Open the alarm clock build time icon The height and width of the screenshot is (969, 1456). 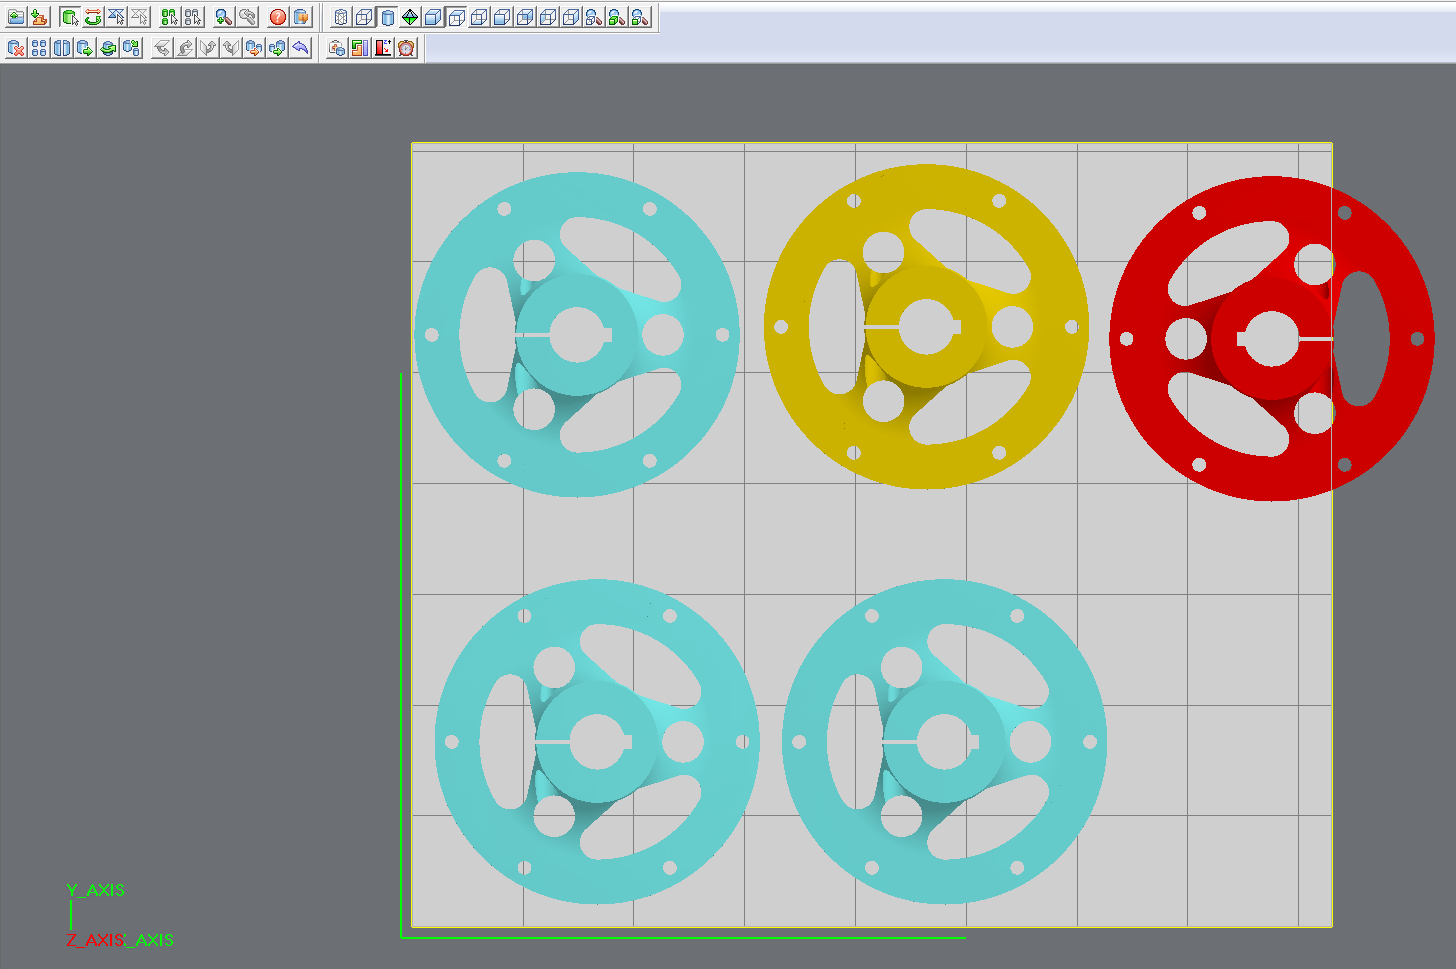pos(406,47)
